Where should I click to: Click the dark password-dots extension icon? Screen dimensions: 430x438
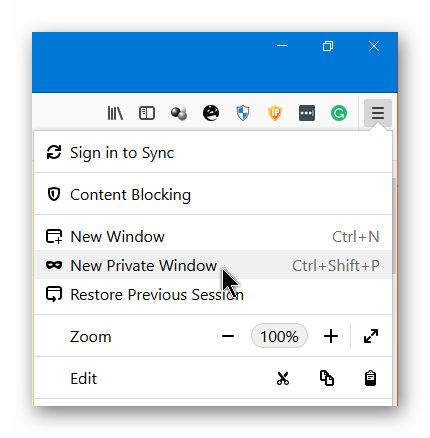point(307,113)
